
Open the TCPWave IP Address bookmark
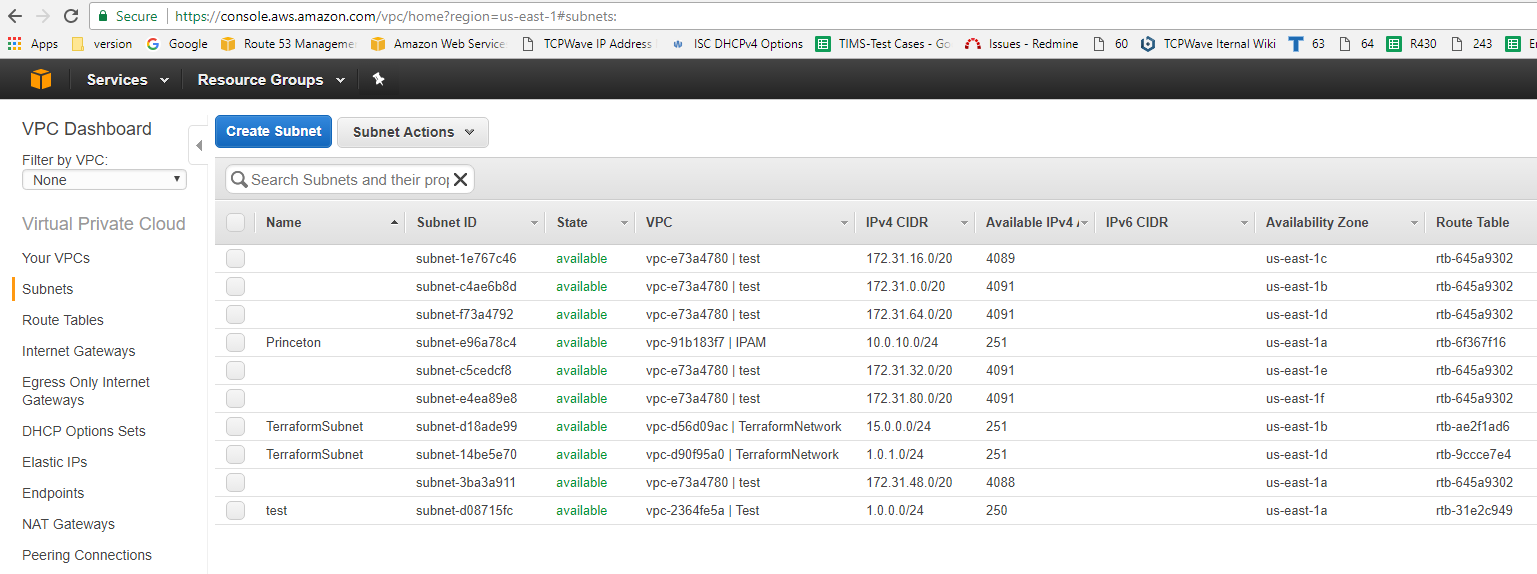(589, 44)
